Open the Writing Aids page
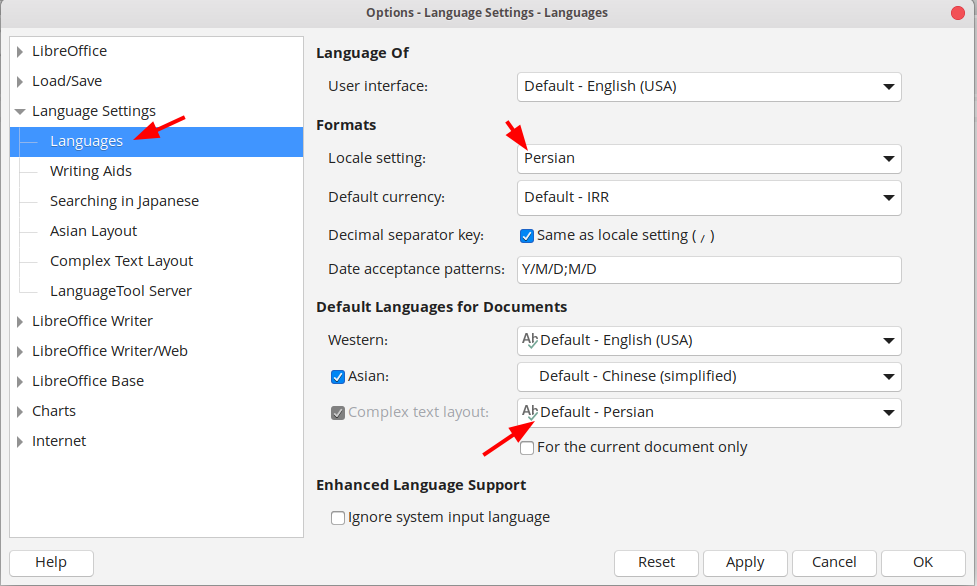Image resolution: width=977 pixels, height=586 pixels. [91, 171]
